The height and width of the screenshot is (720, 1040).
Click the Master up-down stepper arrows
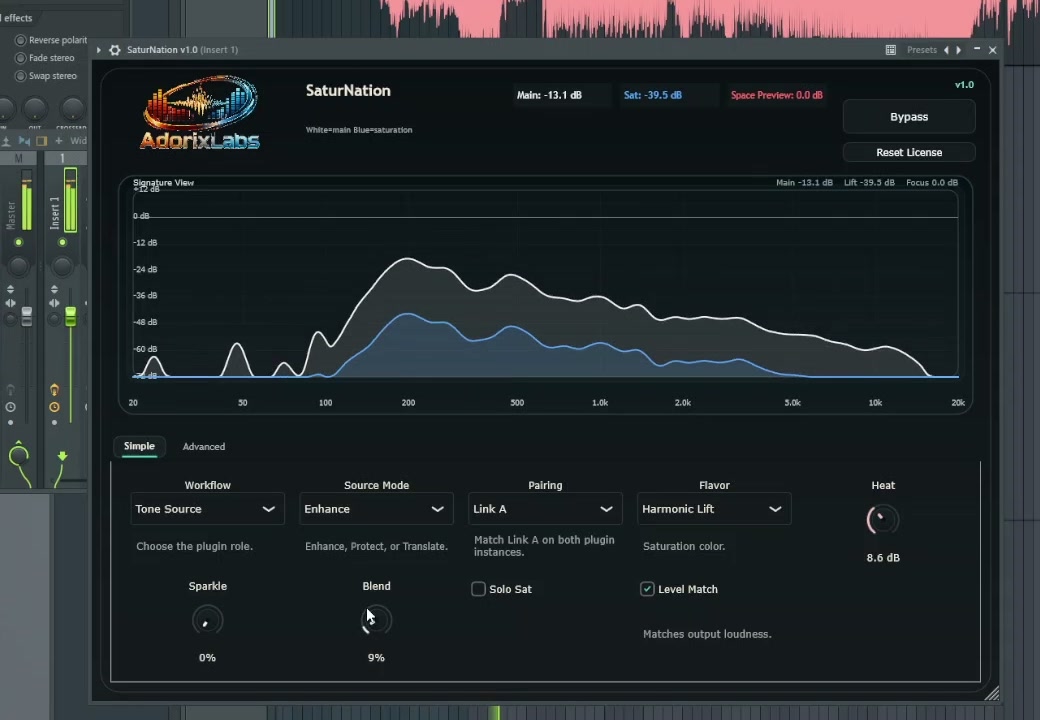(11, 290)
